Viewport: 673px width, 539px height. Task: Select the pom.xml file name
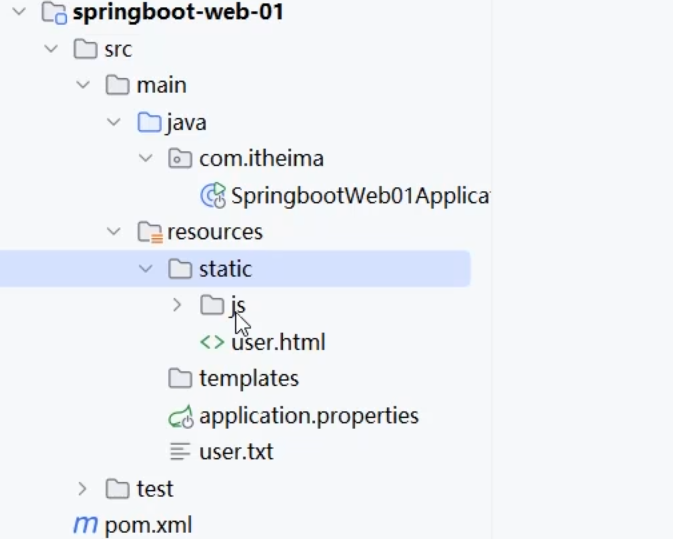[x=148, y=525]
